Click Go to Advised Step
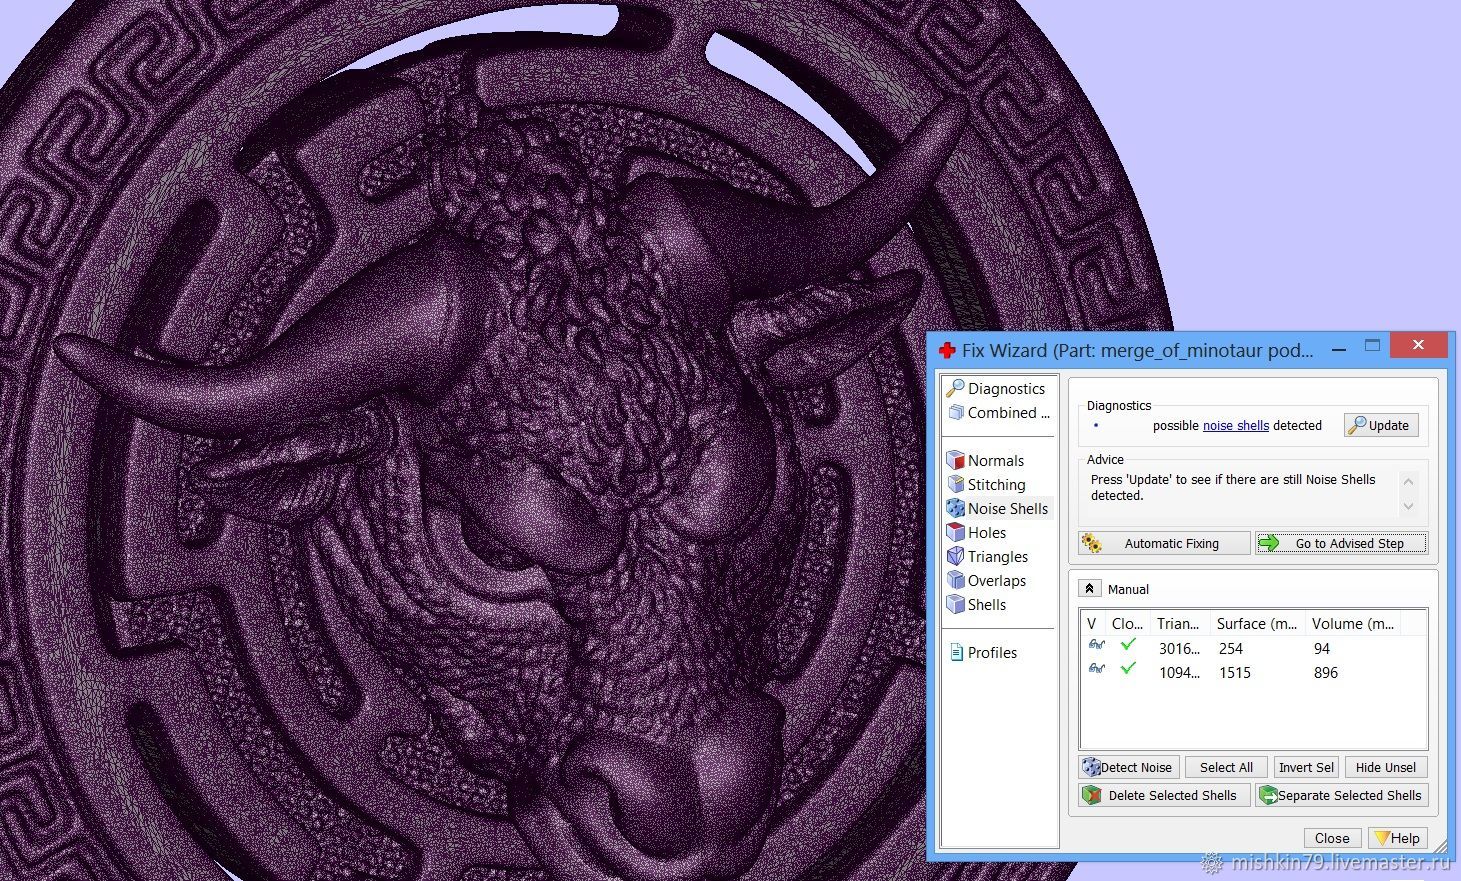The image size is (1461, 881). coord(1341,543)
